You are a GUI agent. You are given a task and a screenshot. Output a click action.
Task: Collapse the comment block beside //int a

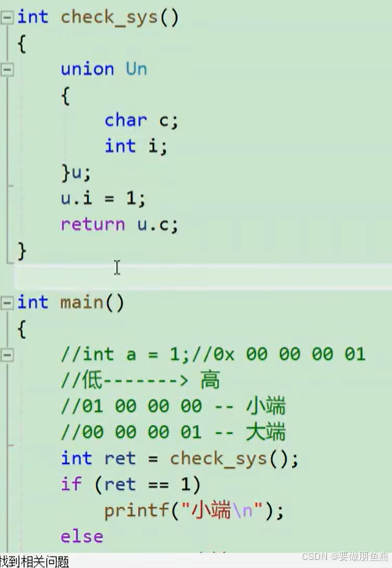point(7,355)
